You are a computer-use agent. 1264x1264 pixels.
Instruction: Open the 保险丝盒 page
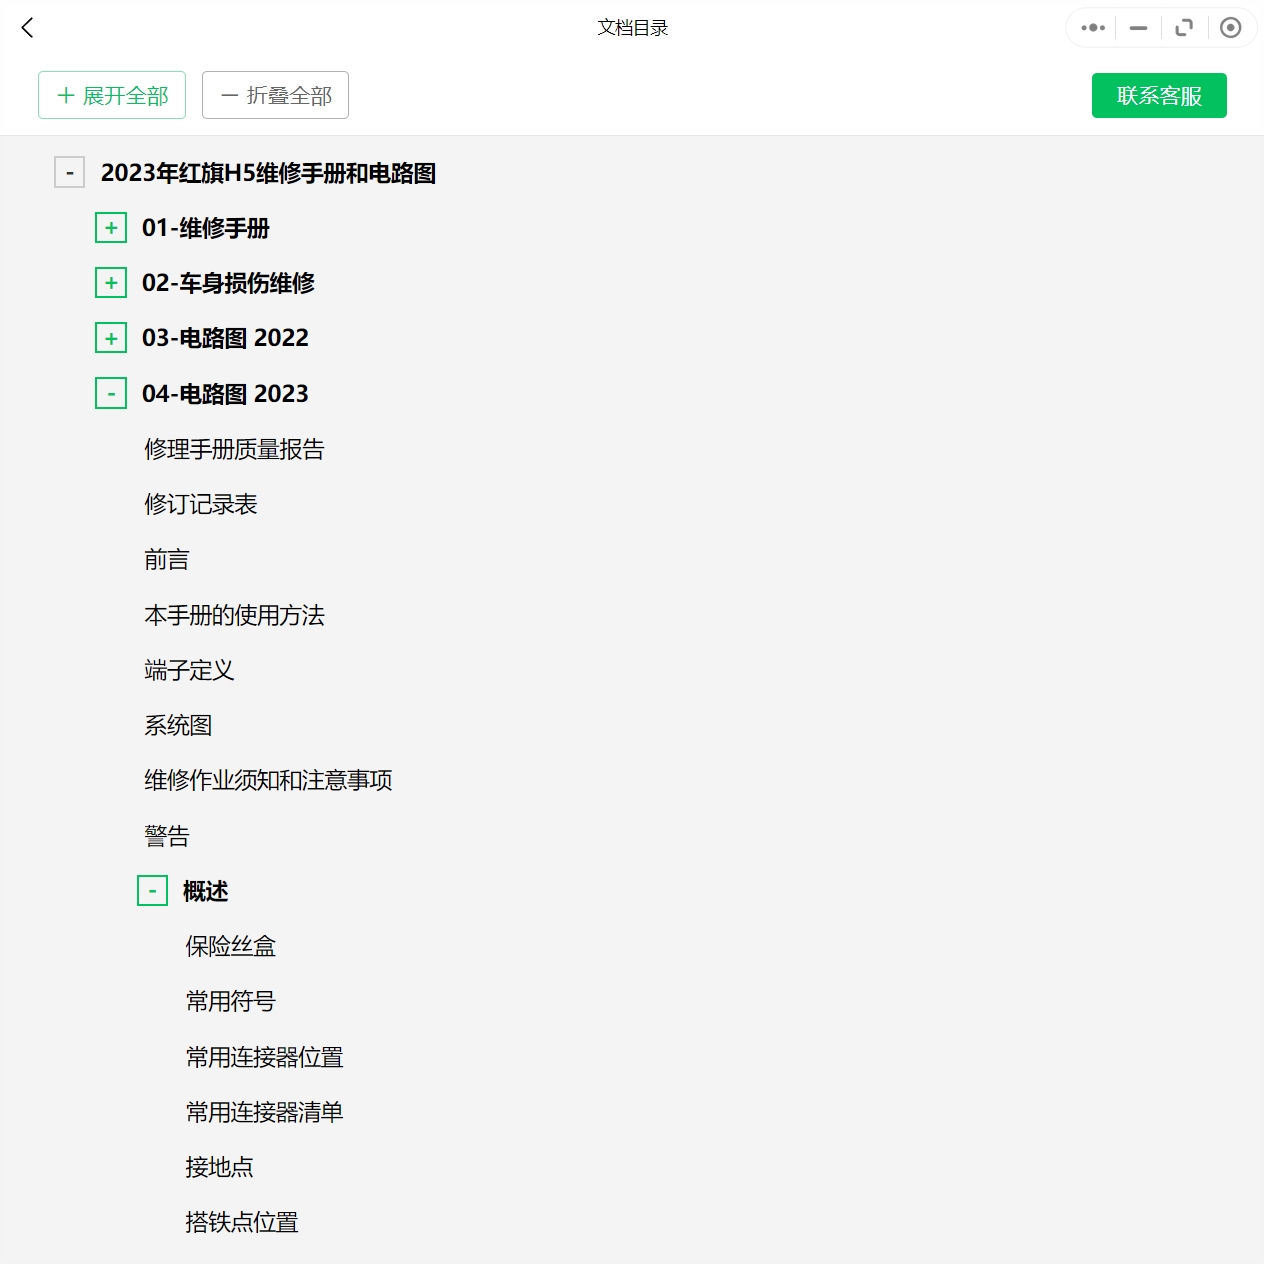tap(230, 946)
